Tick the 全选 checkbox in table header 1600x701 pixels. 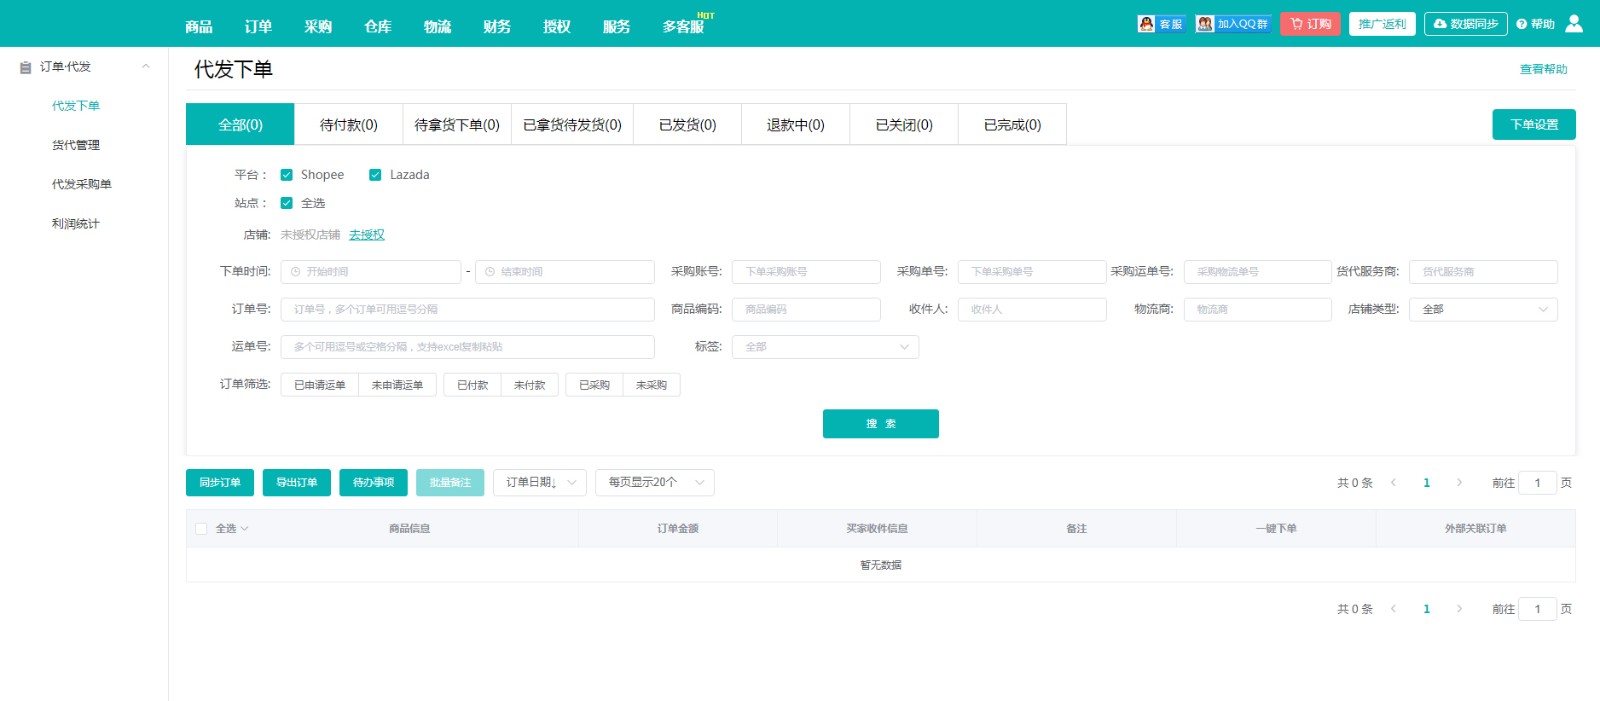click(x=201, y=528)
